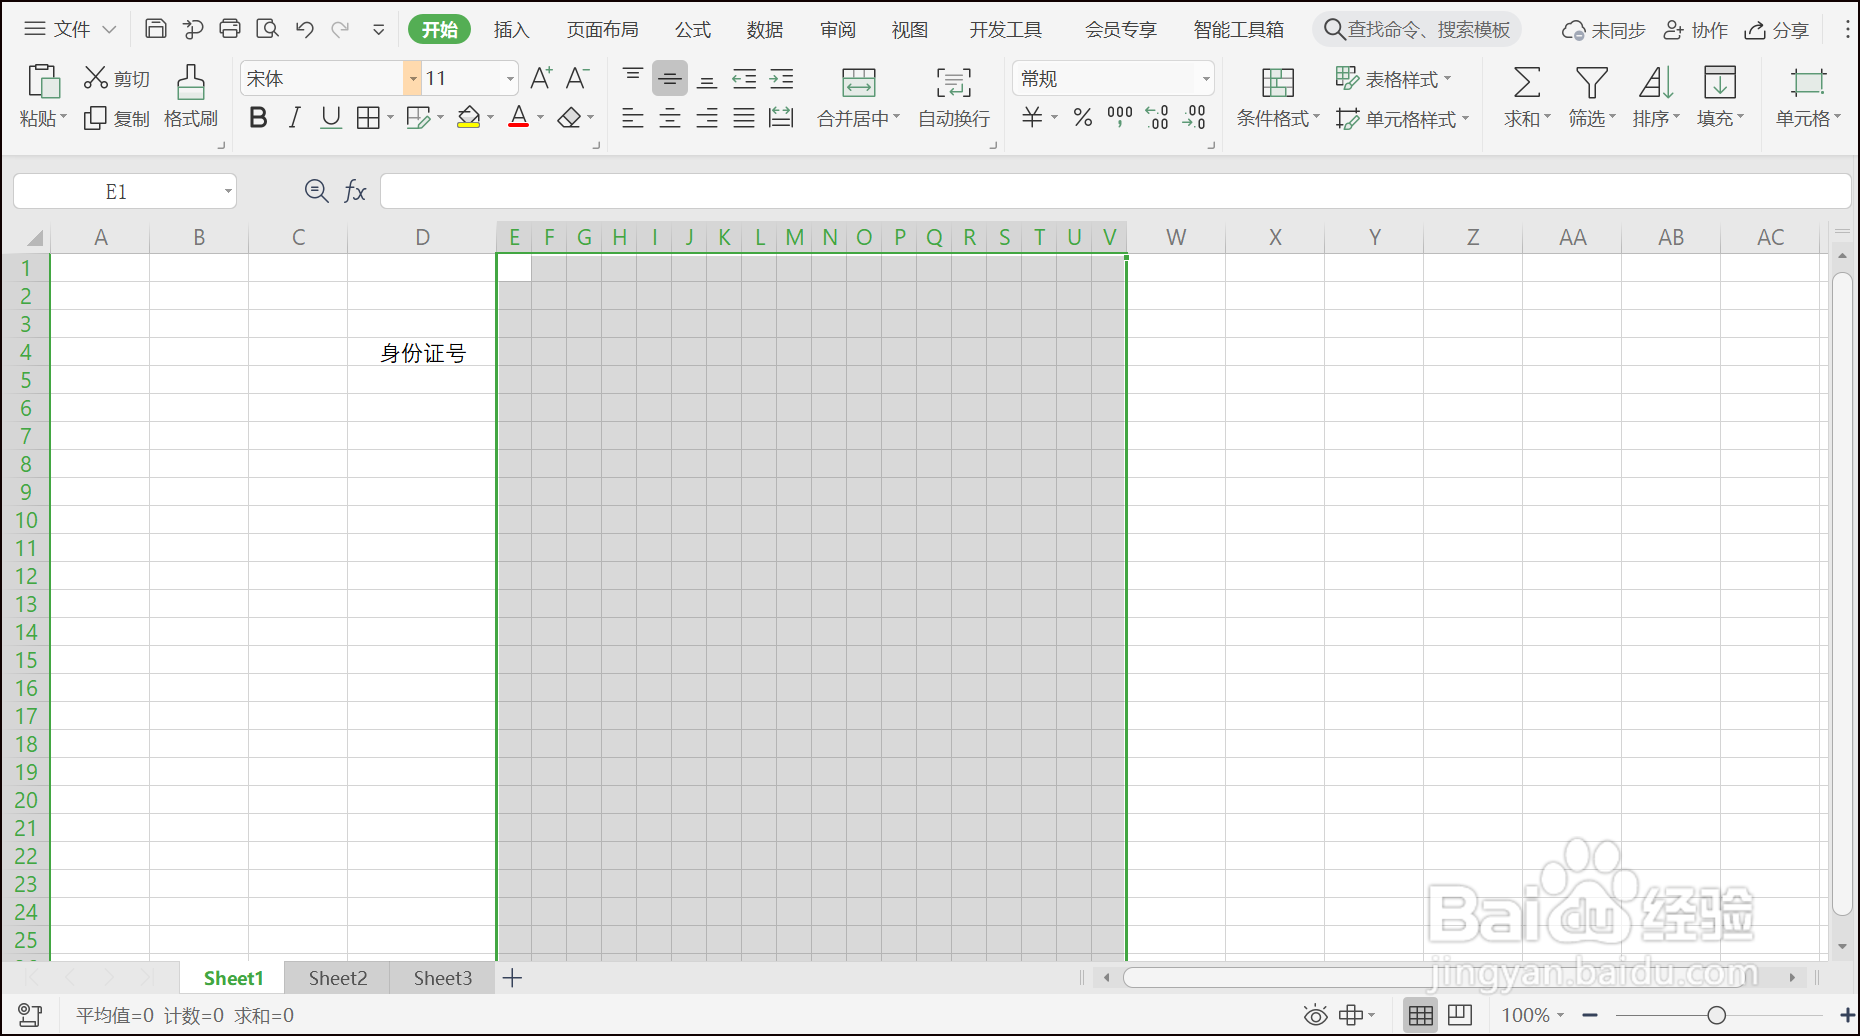1860x1036 pixels.
Task: Apply justify alignment
Action: [x=744, y=118]
